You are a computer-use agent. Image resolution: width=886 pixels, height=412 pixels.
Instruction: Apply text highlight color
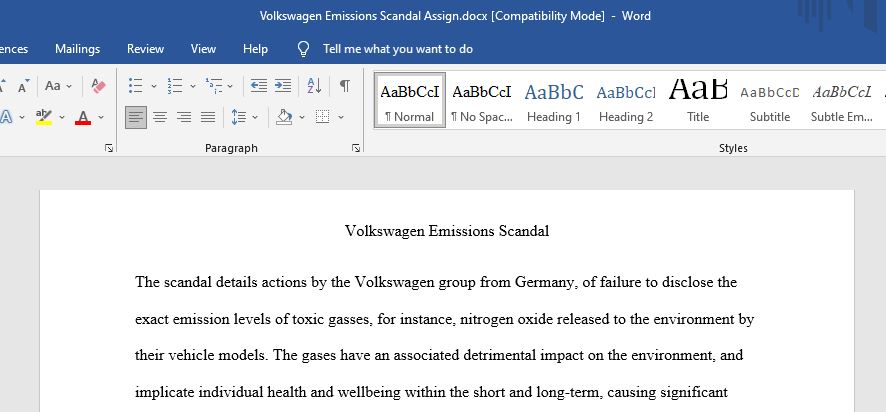44,117
